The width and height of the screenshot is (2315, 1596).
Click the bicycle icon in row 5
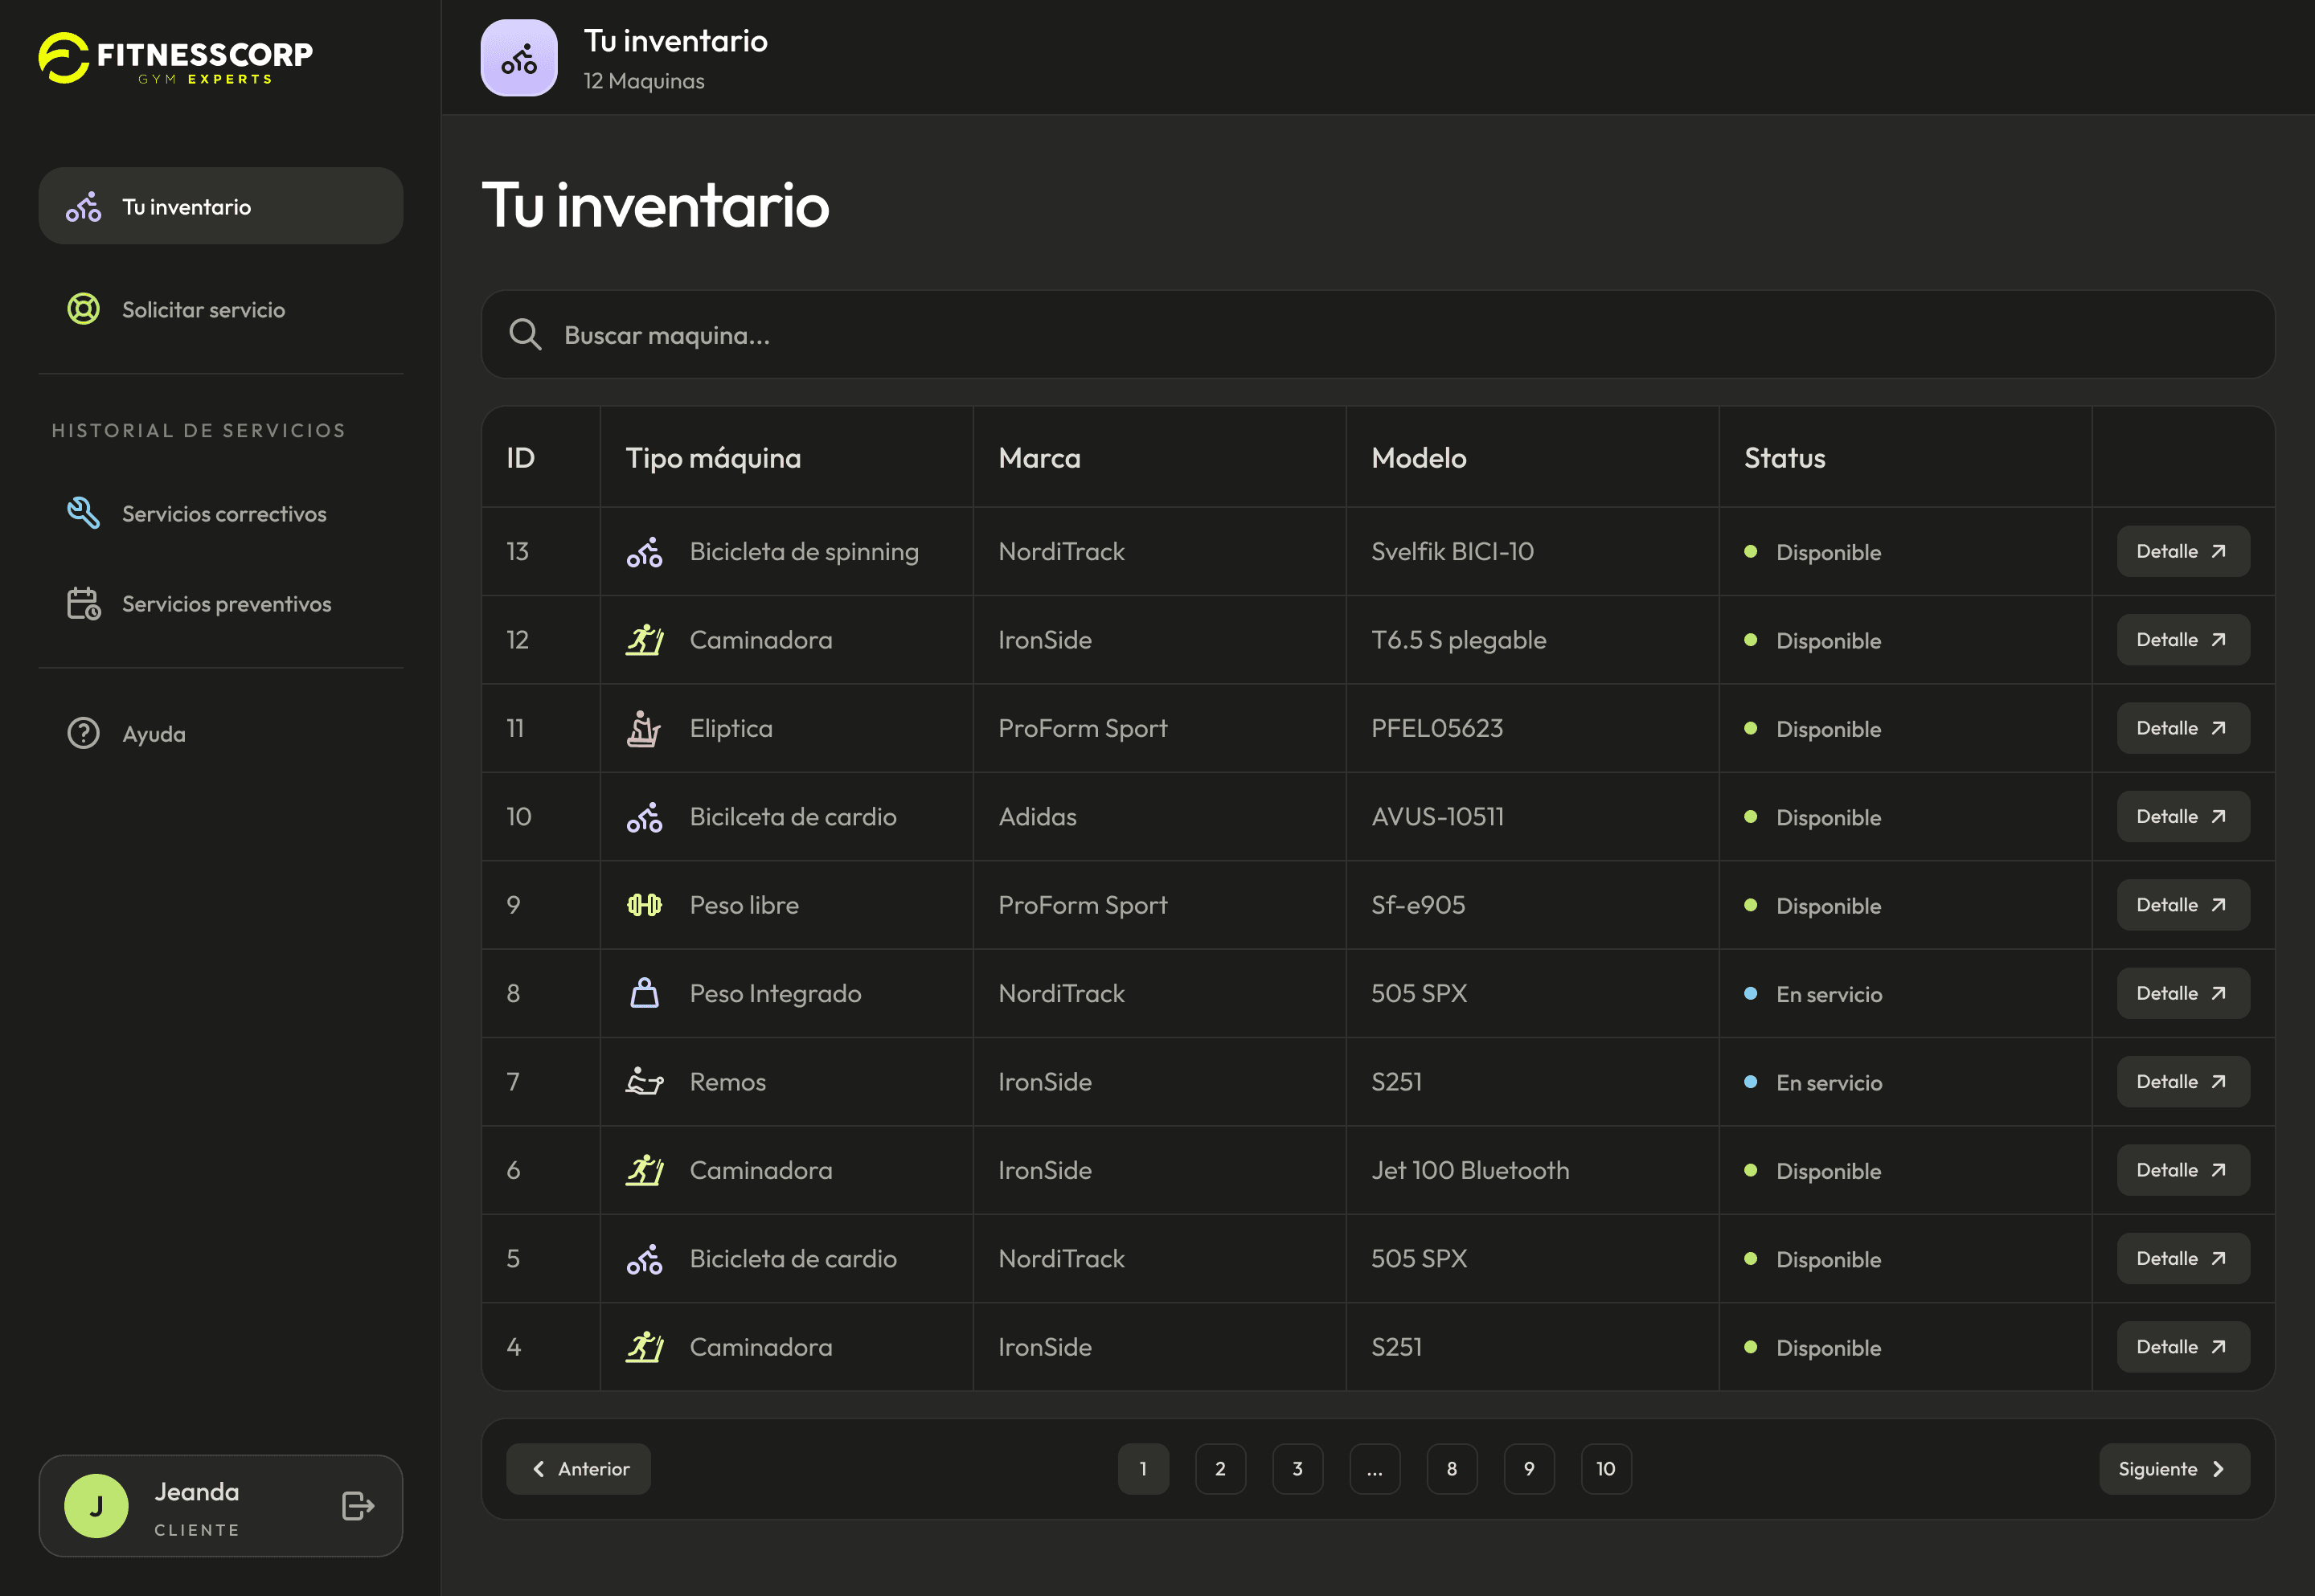pyautogui.click(x=645, y=1259)
